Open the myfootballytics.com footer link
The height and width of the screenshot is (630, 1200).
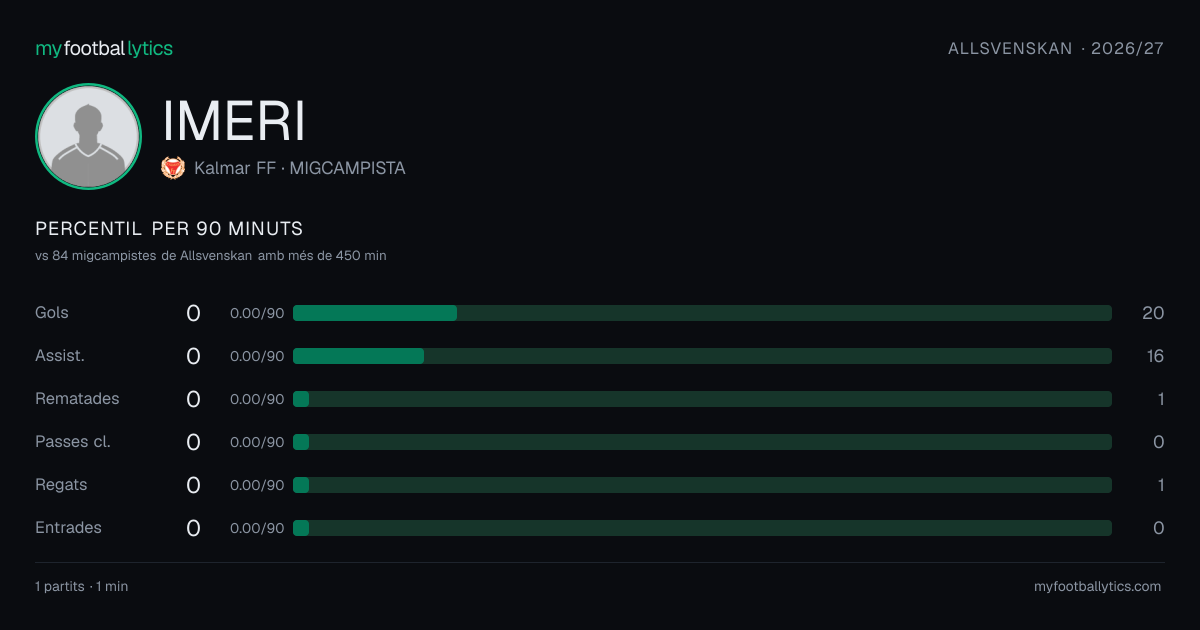[1098, 587]
